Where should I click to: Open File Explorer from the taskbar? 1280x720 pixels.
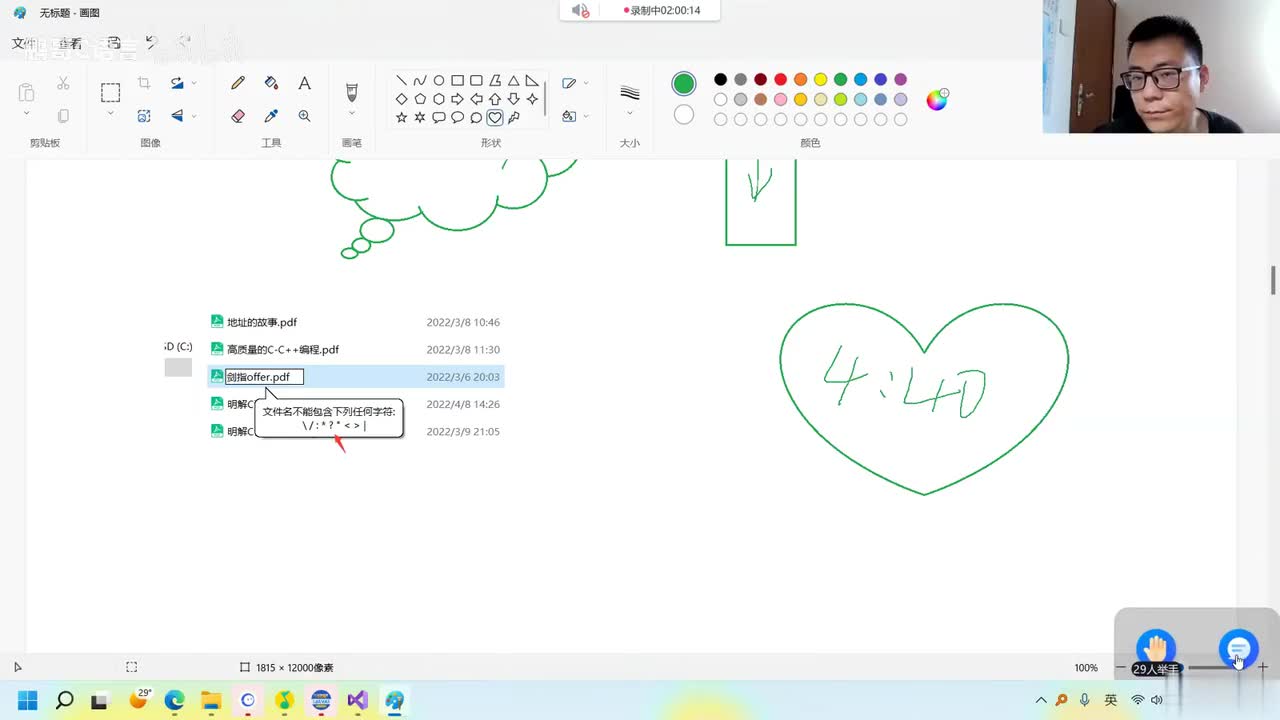(211, 700)
